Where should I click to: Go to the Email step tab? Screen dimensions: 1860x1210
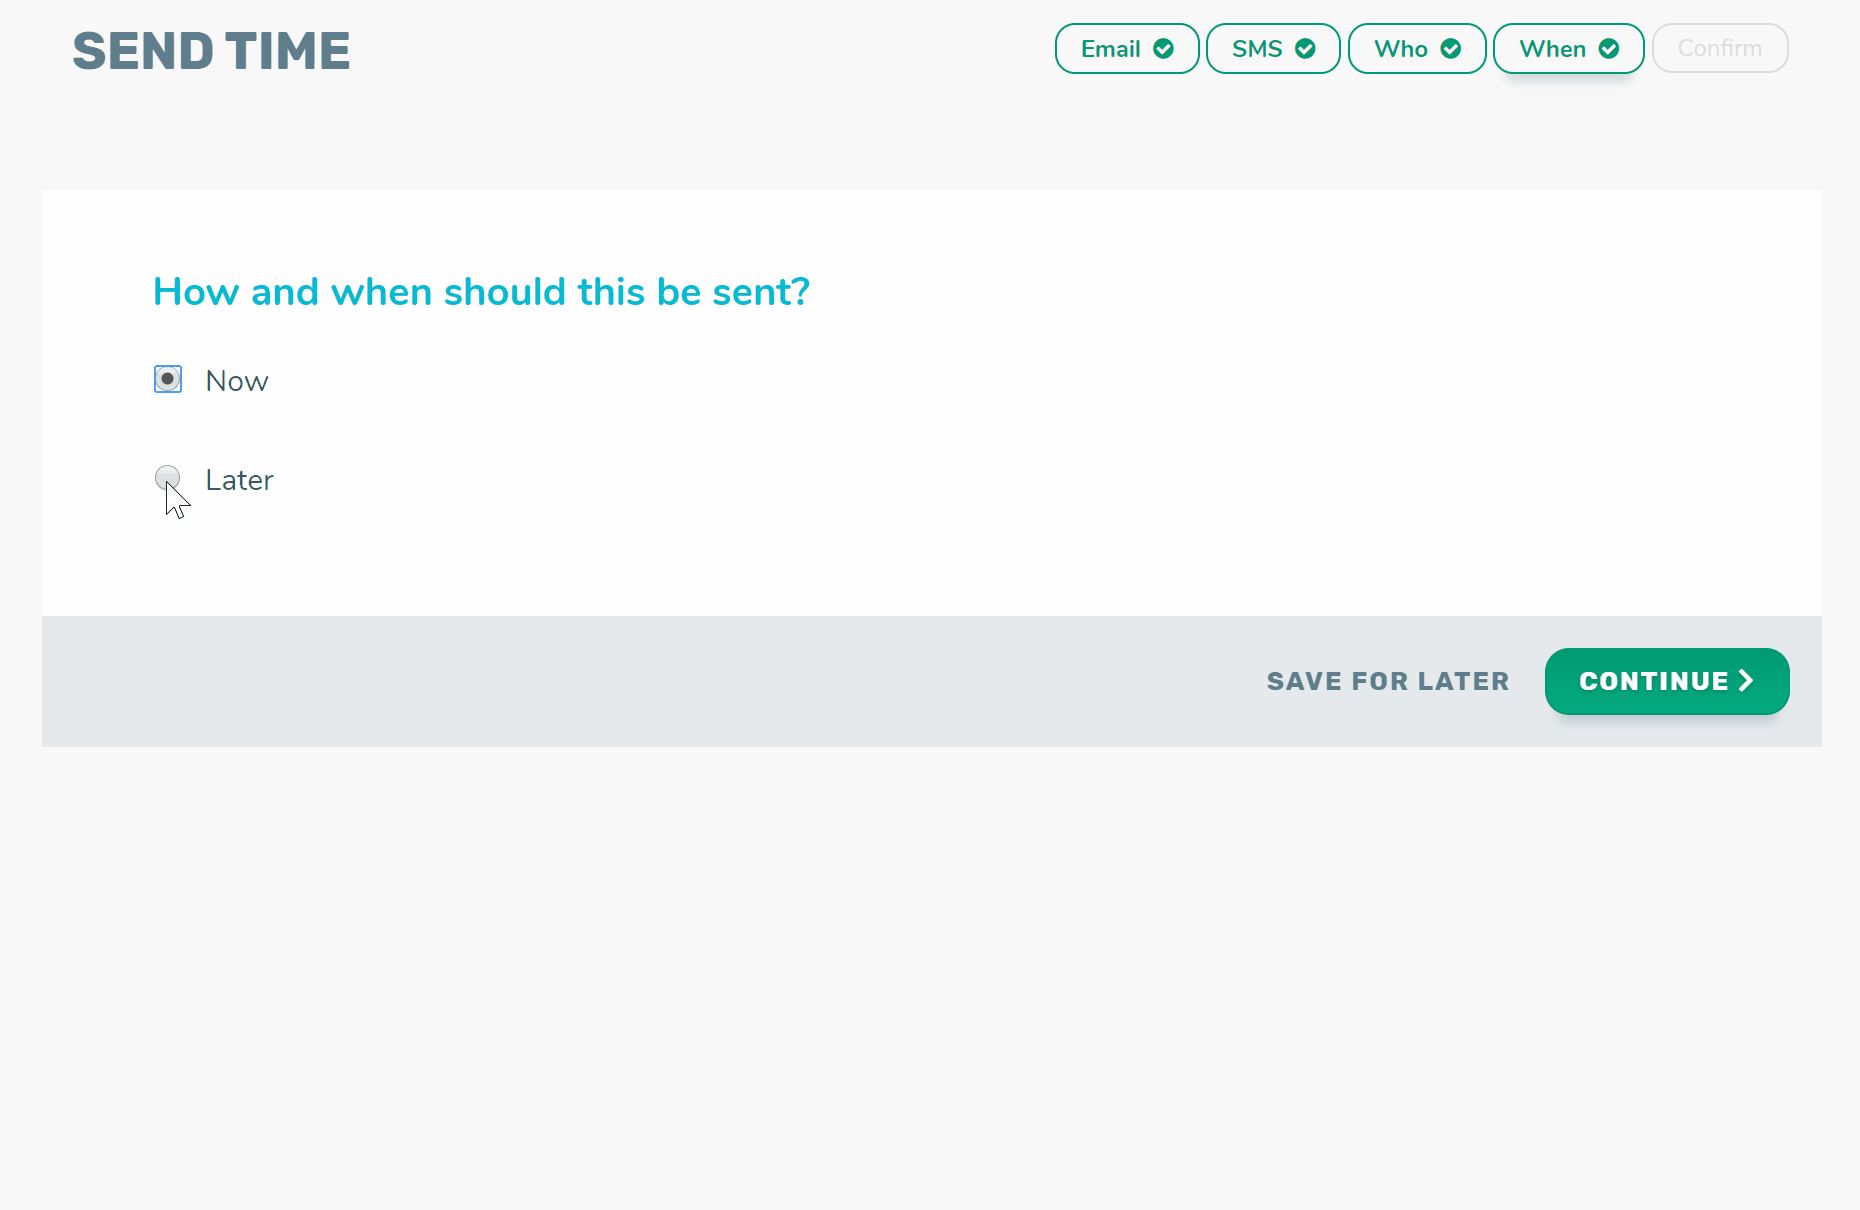point(1127,49)
